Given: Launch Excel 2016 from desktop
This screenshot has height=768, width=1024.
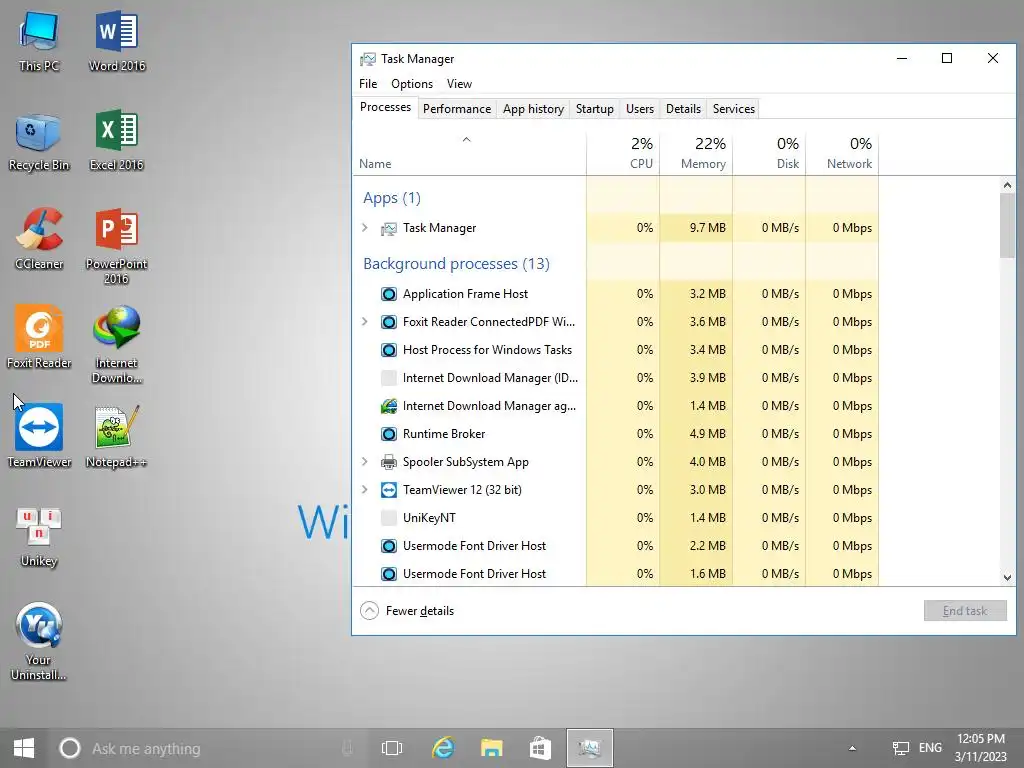Looking at the screenshot, I should 116,140.
